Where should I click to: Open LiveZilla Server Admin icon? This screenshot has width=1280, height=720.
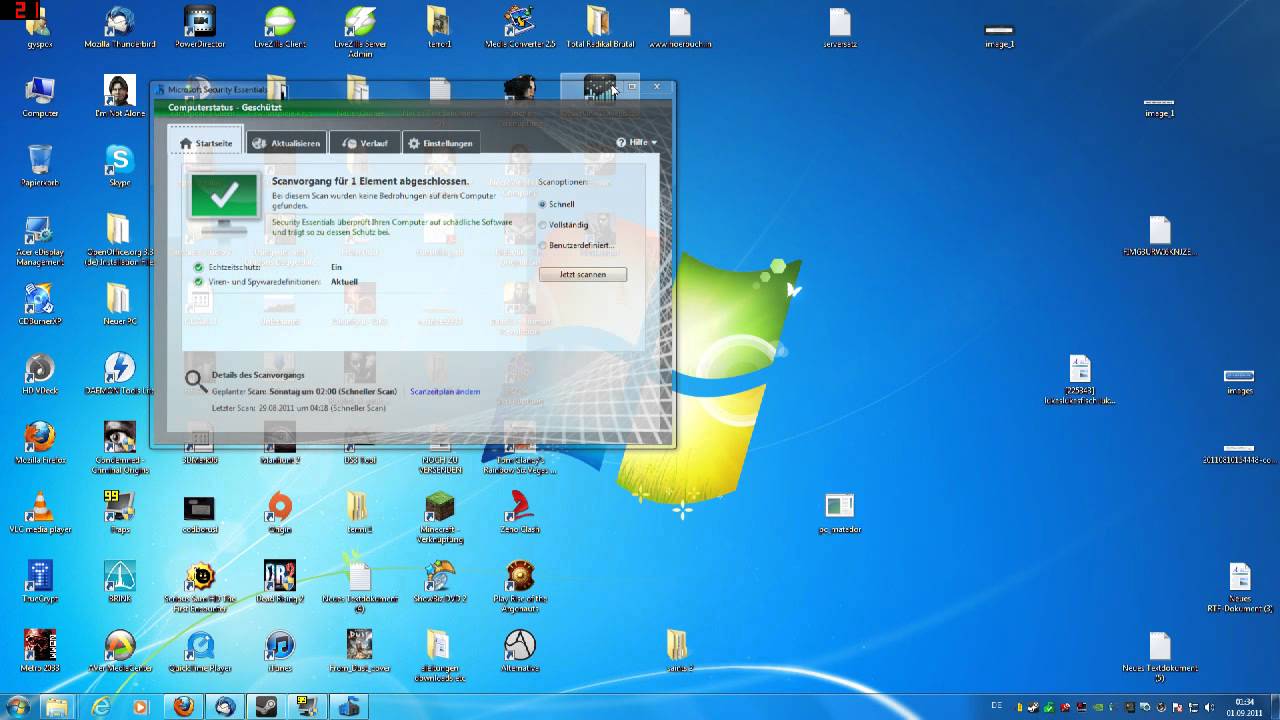coord(360,32)
